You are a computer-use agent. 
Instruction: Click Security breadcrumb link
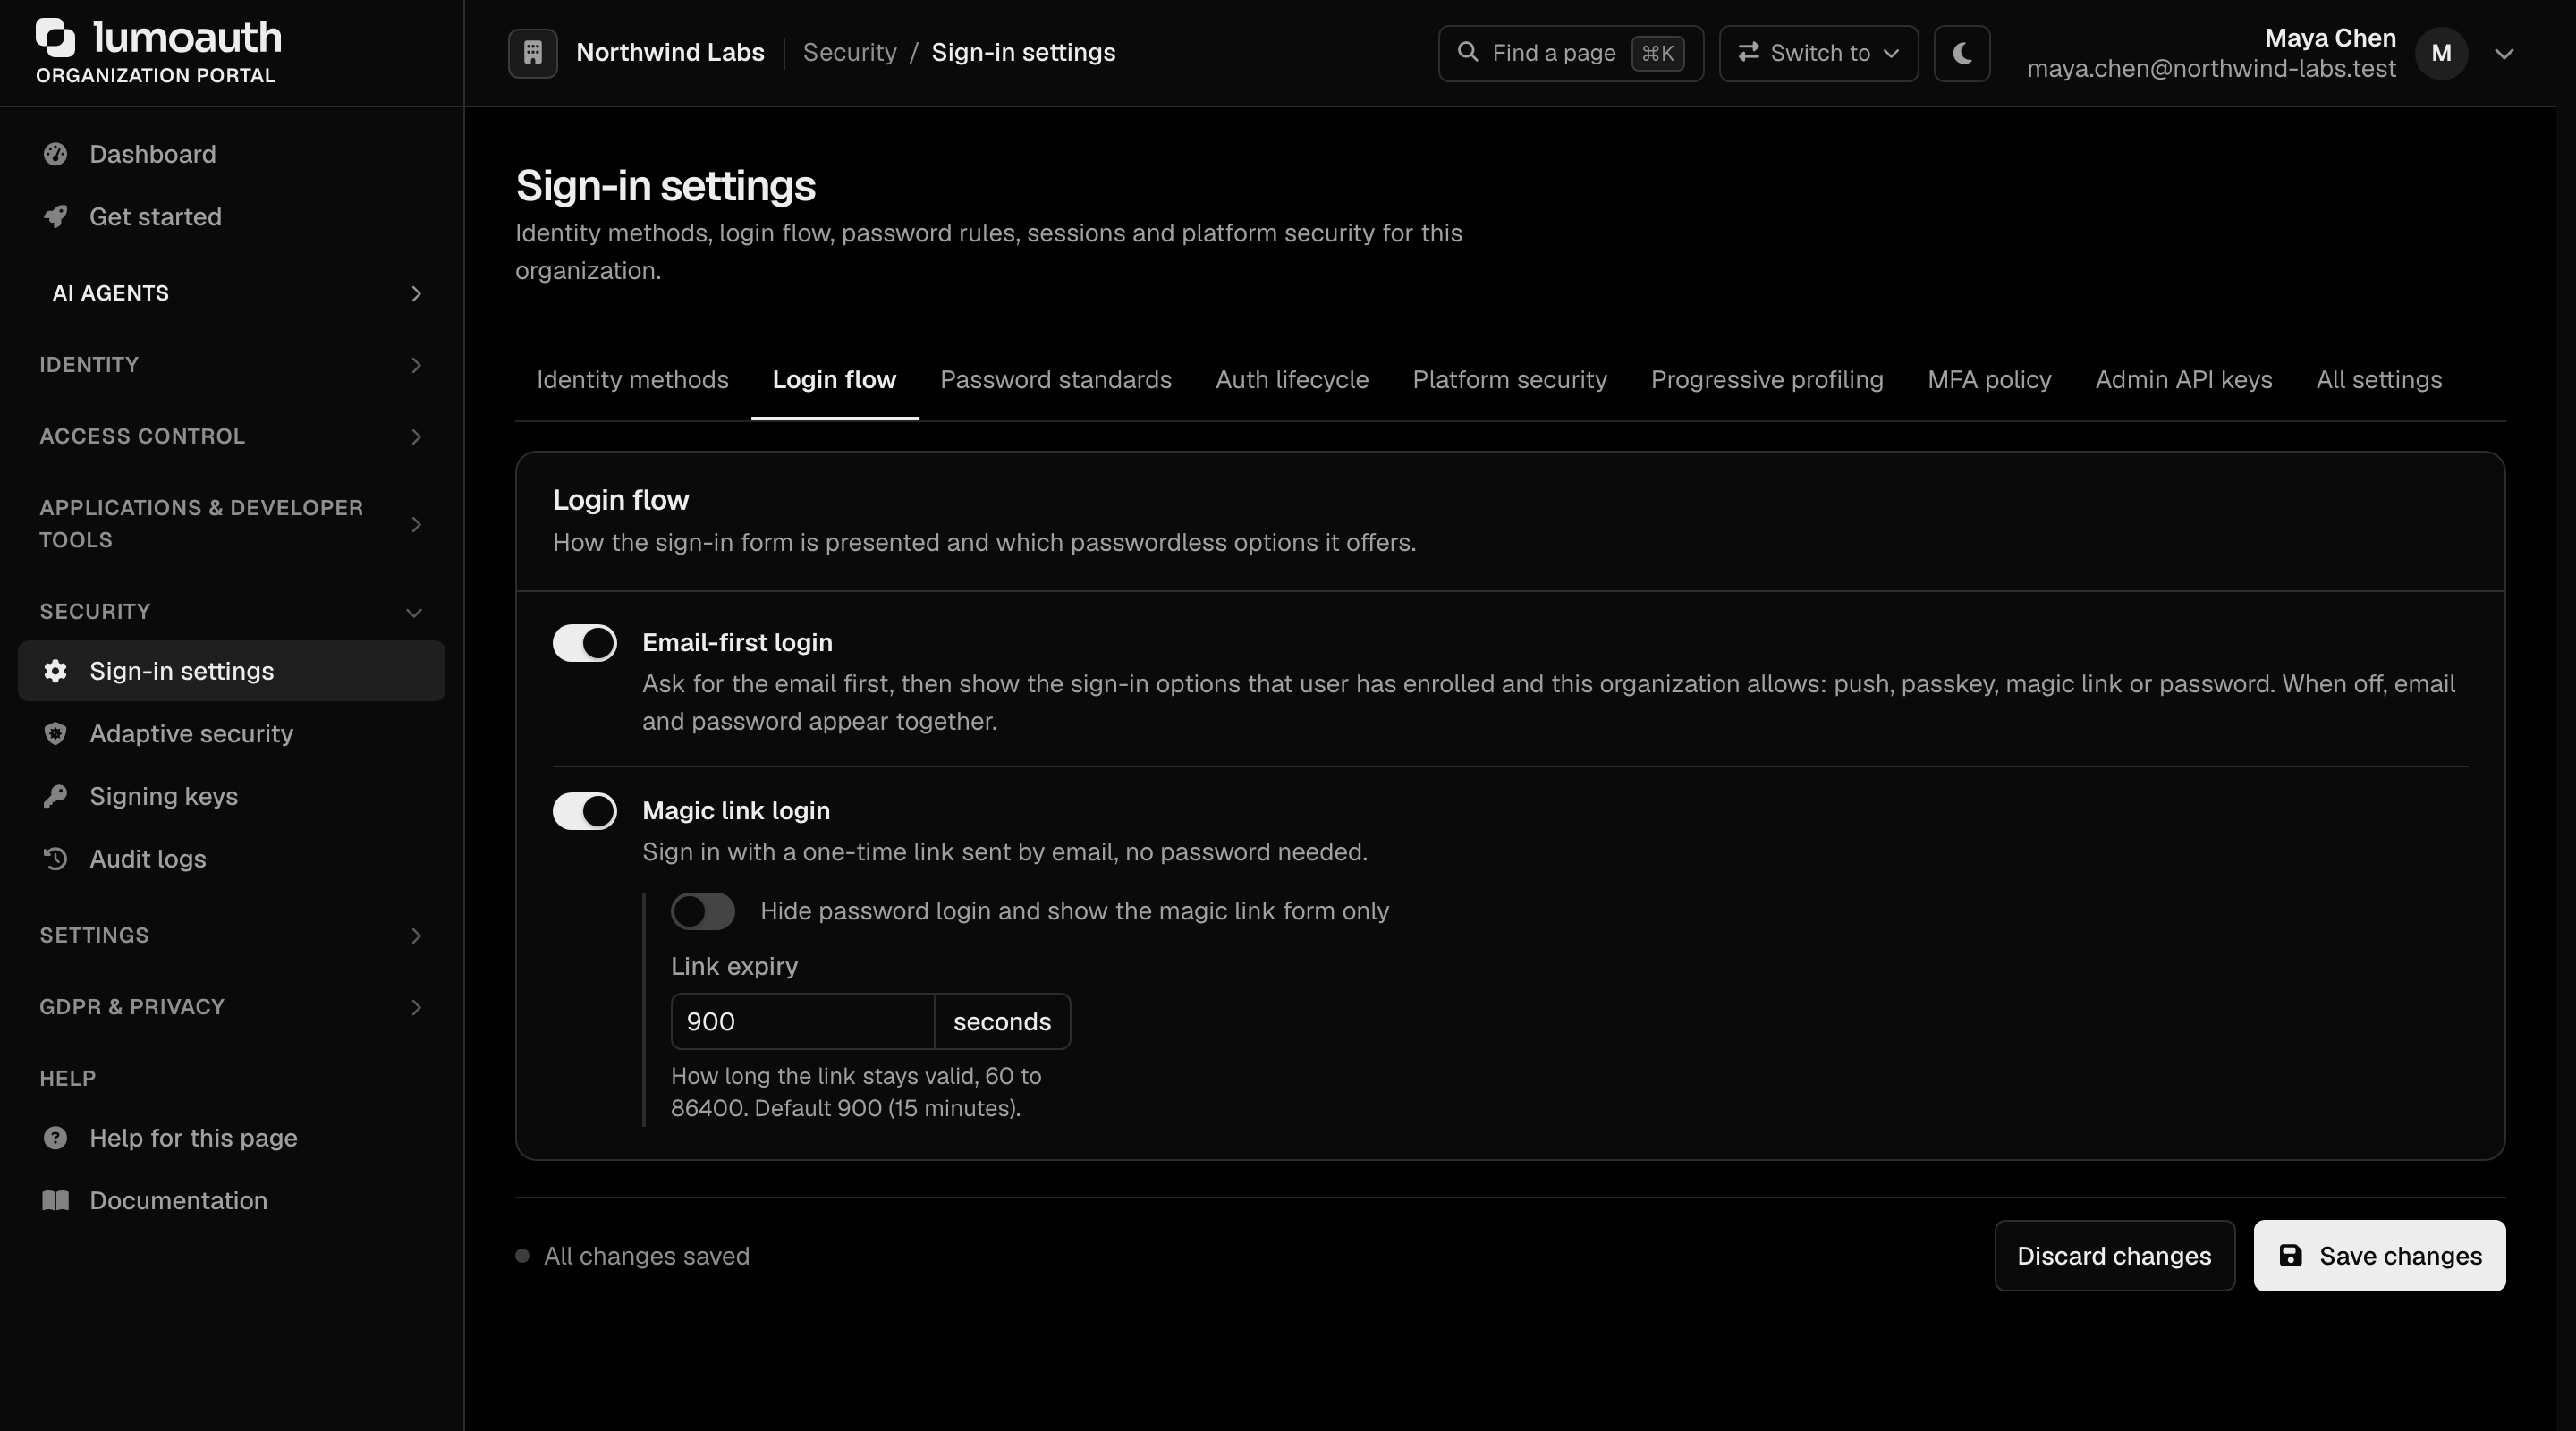tap(849, 53)
